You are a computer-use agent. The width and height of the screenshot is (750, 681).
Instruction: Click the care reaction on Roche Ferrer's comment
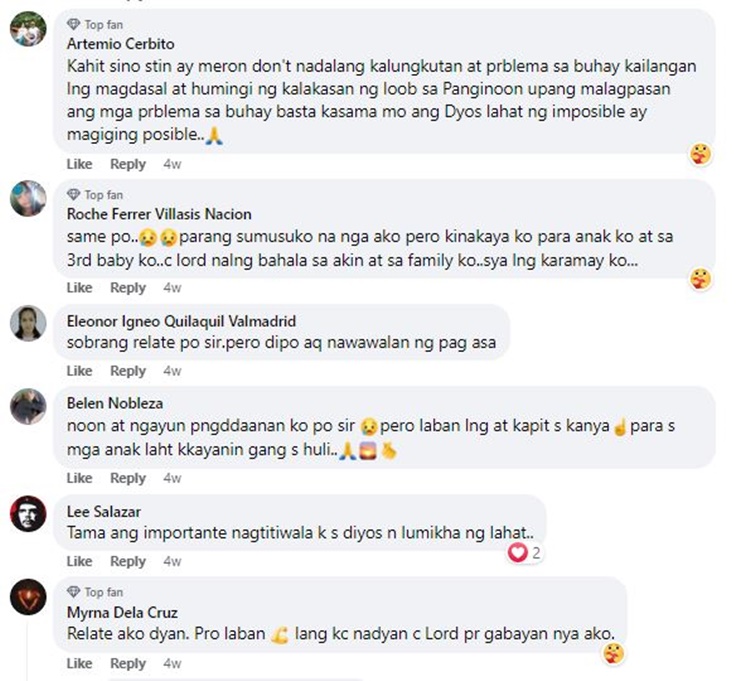click(700, 279)
